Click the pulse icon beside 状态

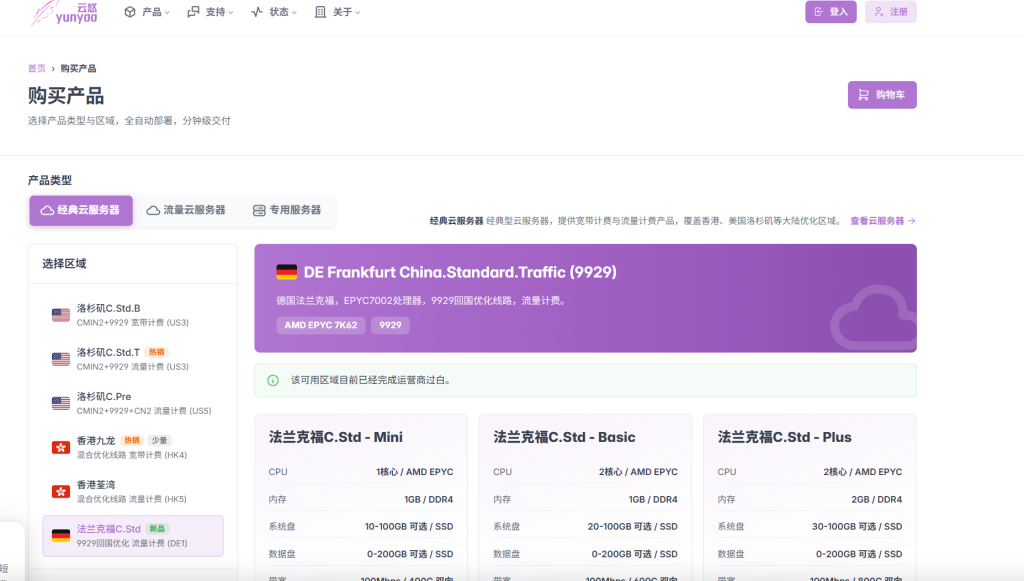[x=257, y=12]
